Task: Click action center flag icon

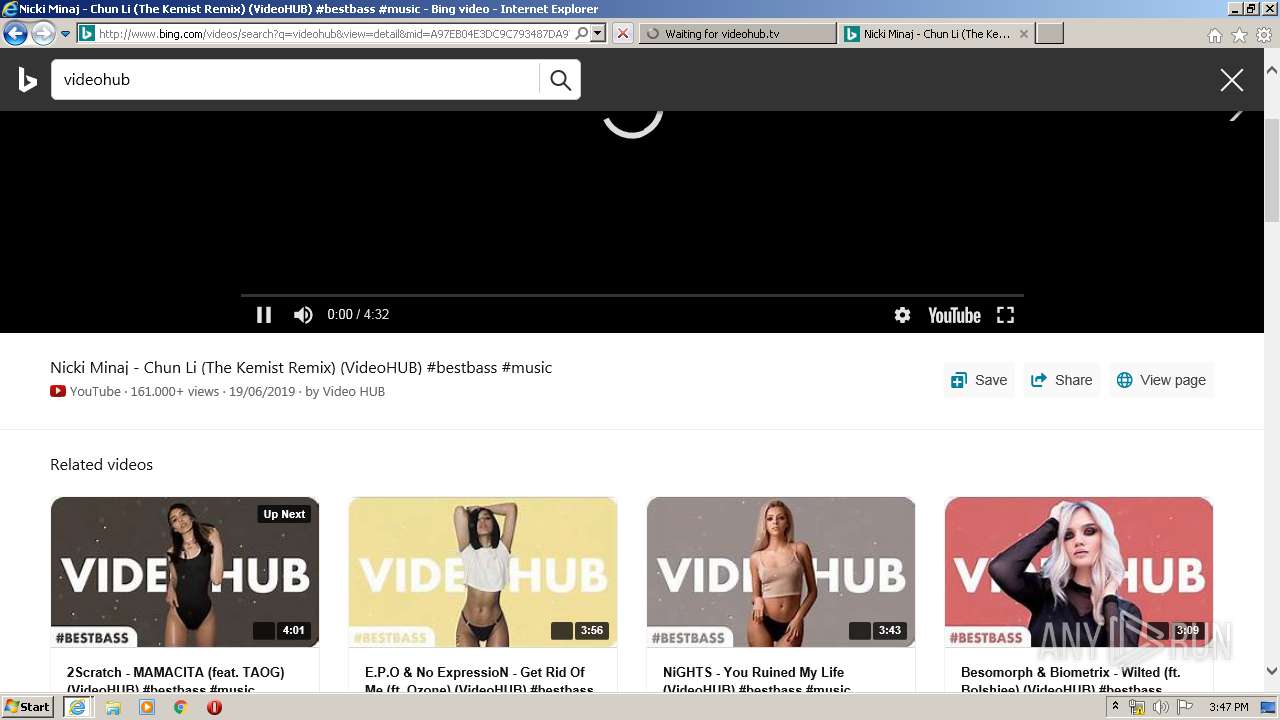Action: pyautogui.click(x=1185, y=707)
